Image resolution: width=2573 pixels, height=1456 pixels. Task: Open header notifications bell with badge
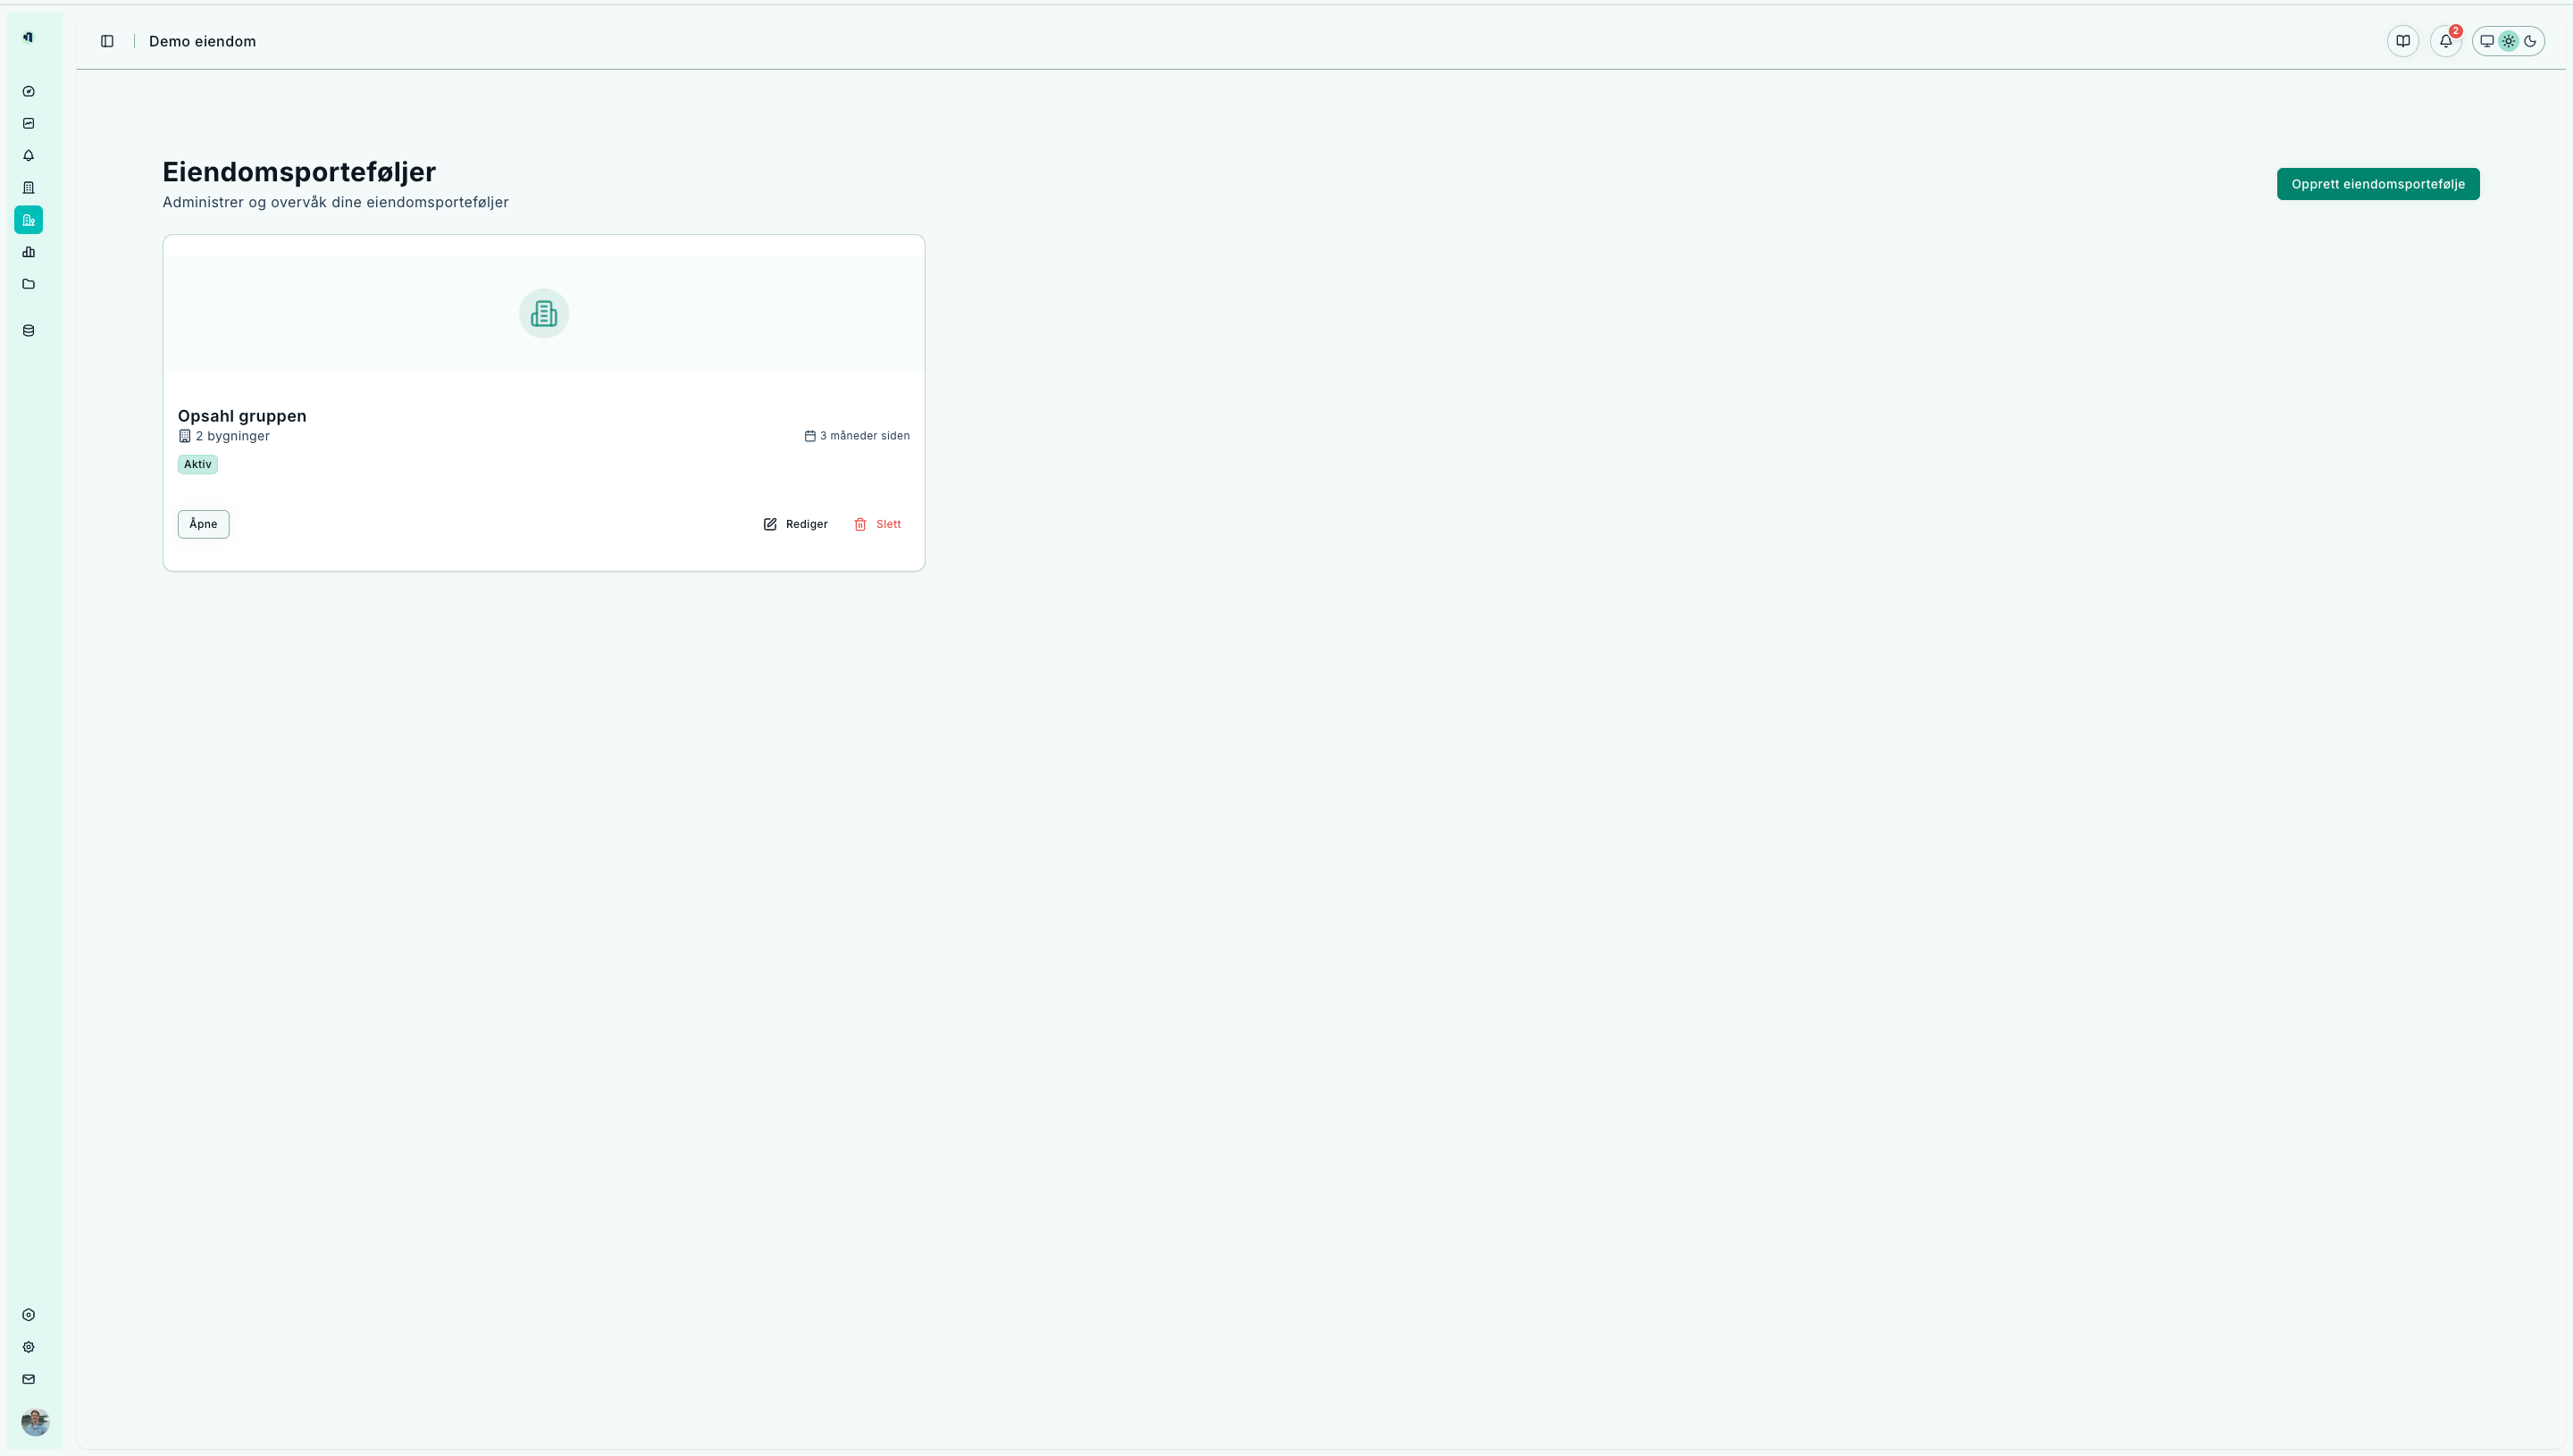pos(2445,41)
